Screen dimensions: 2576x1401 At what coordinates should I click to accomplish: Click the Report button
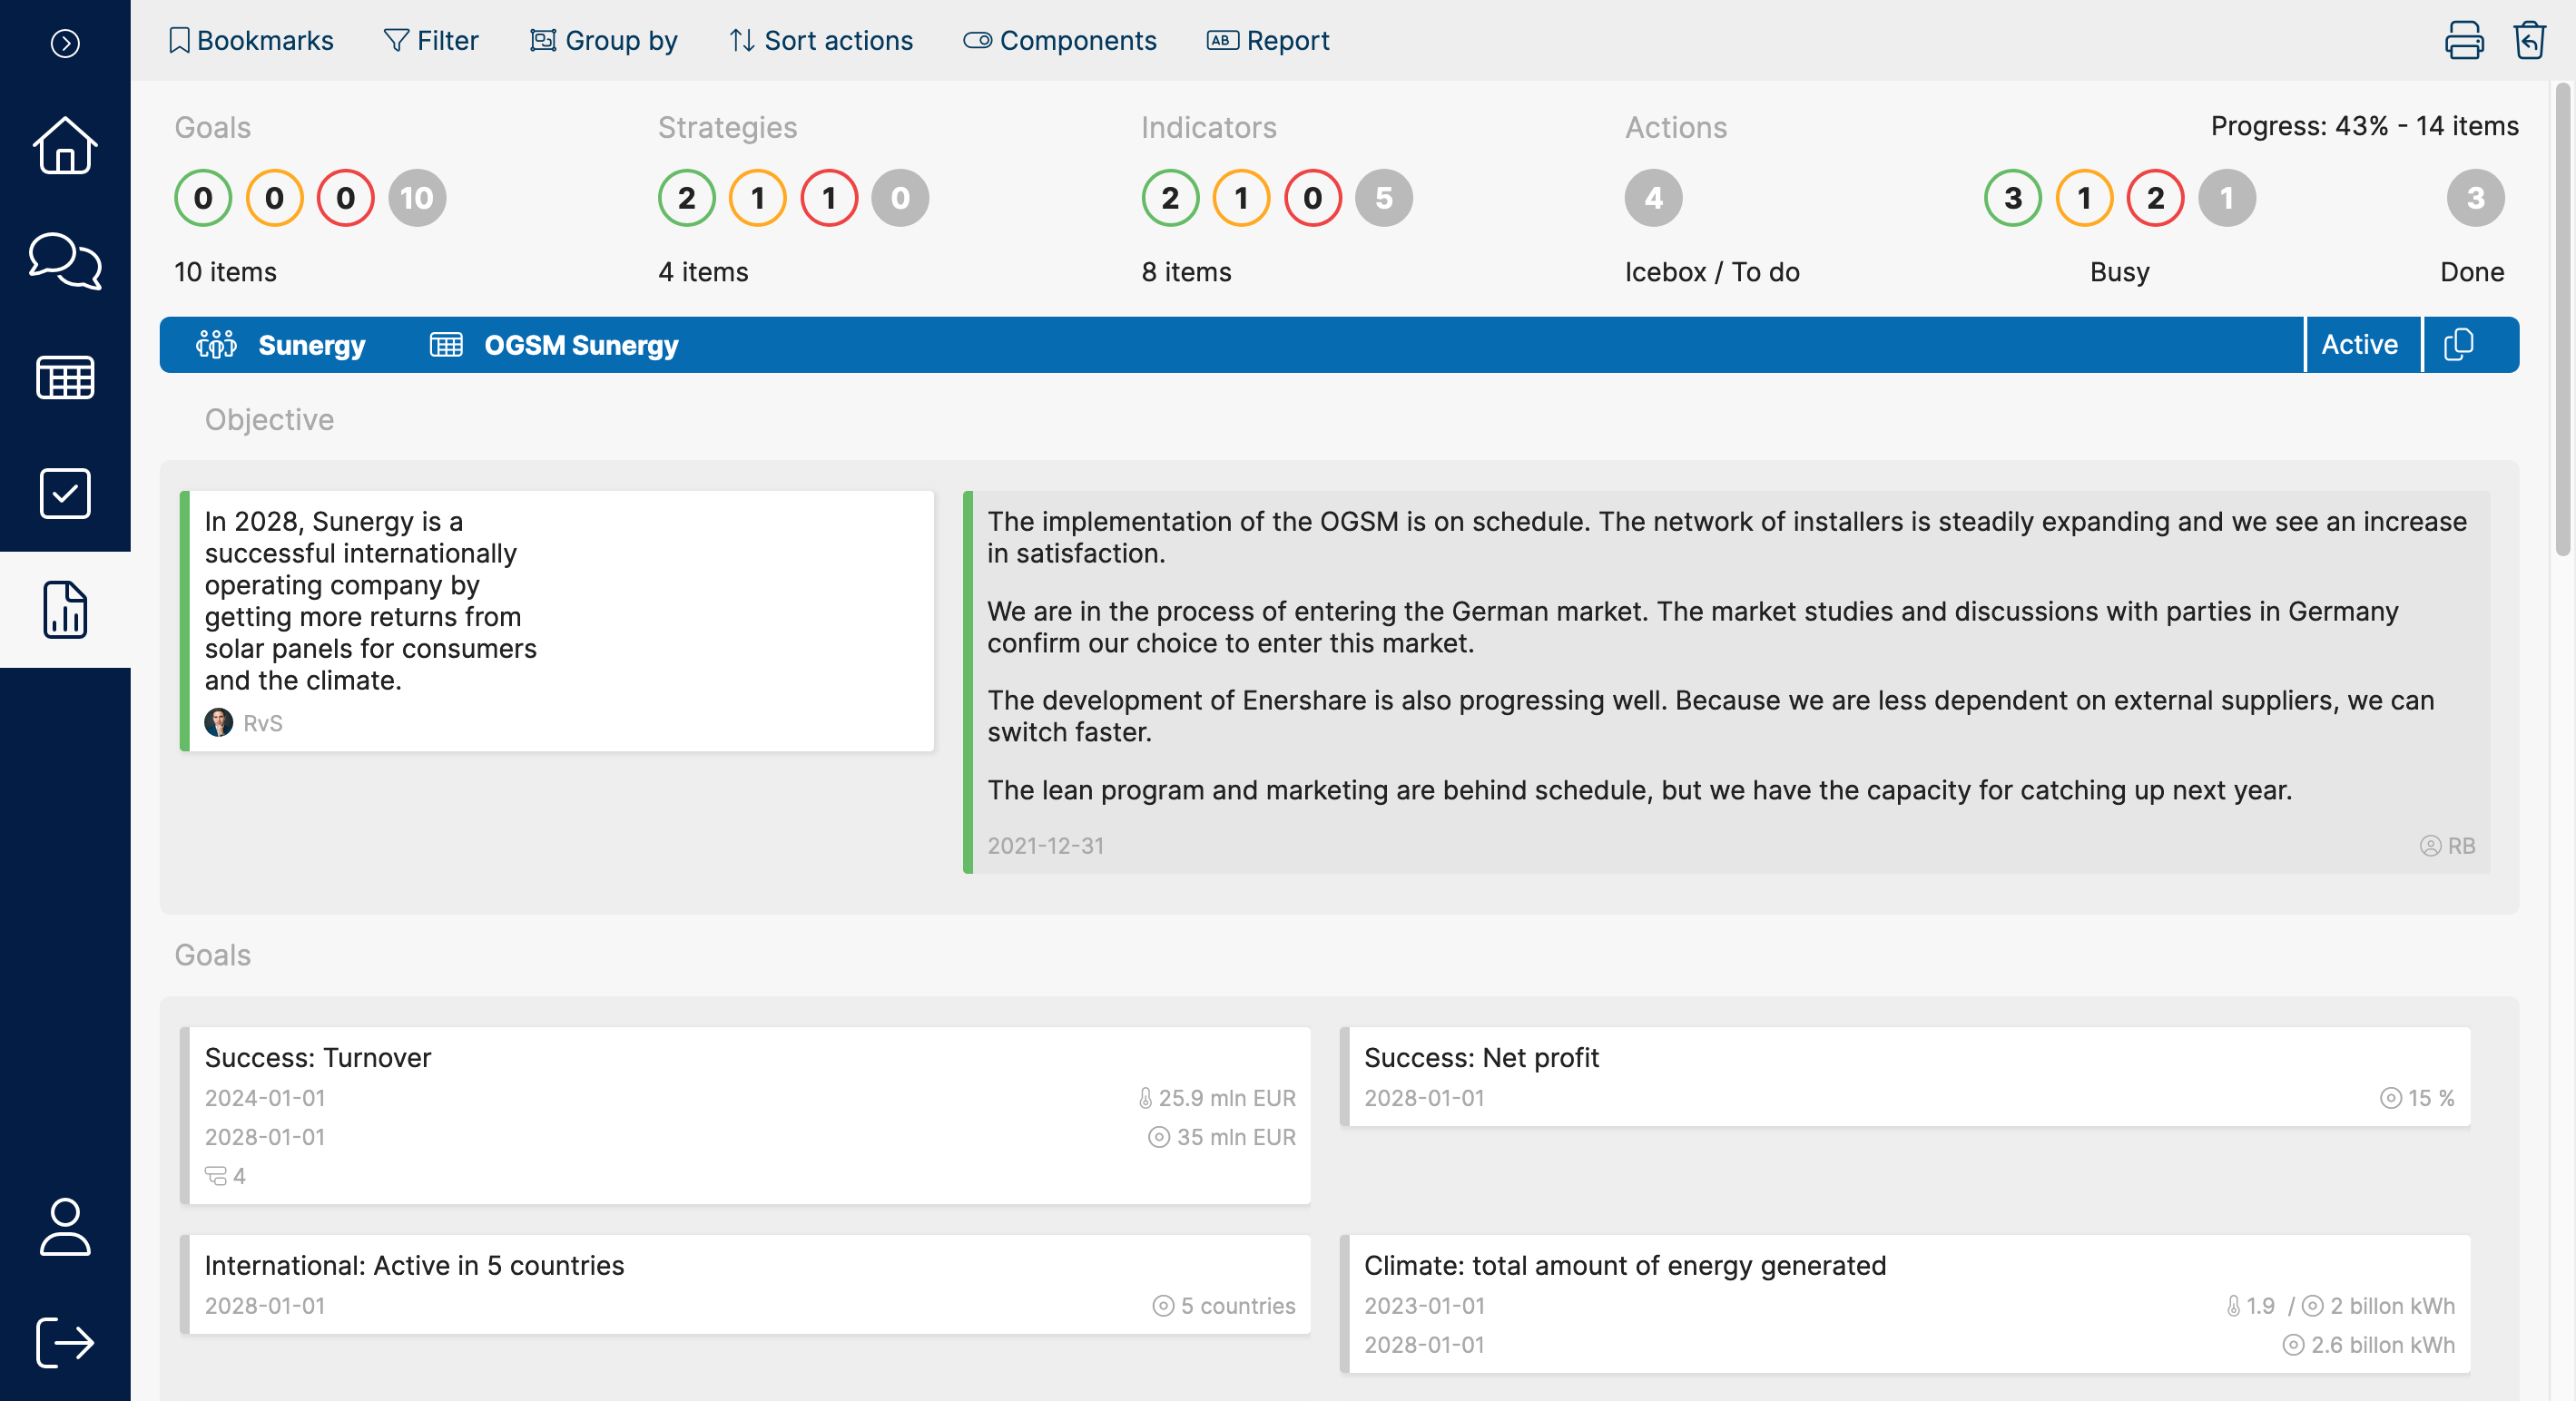tap(1268, 41)
